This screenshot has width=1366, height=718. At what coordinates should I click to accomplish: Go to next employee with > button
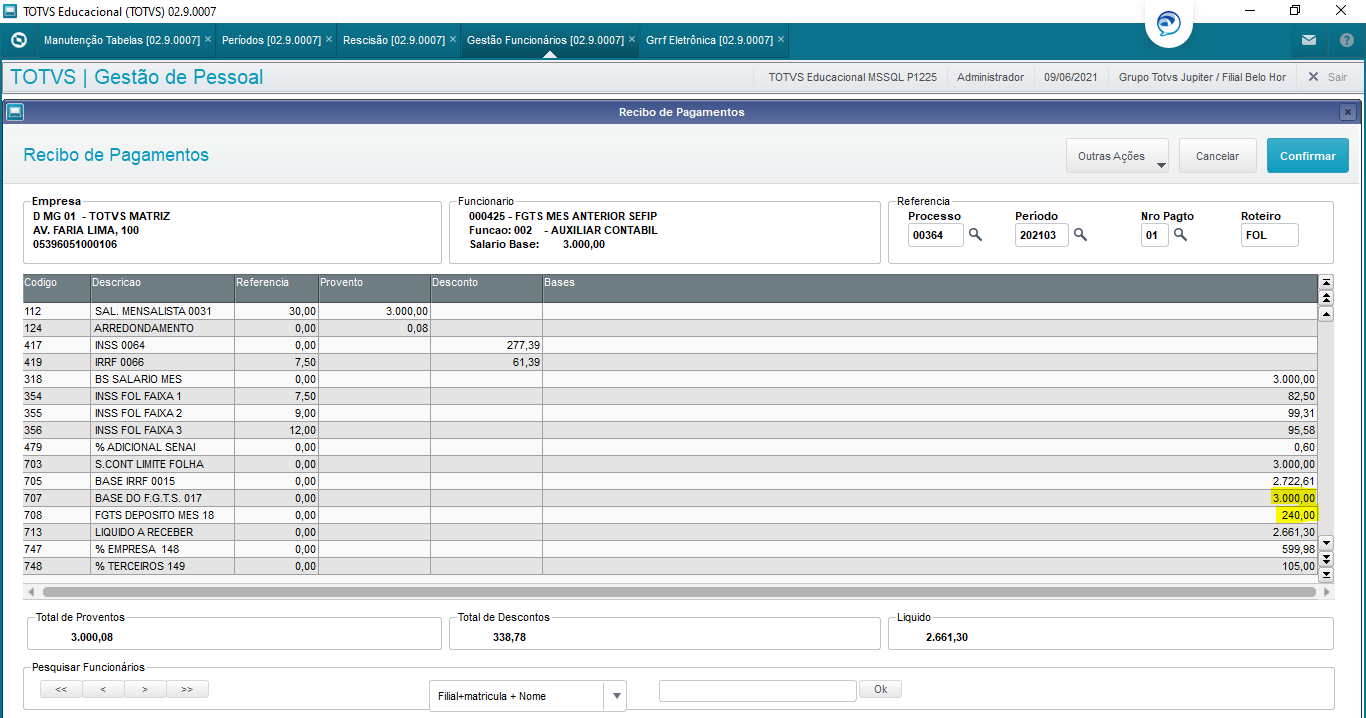pos(145,689)
